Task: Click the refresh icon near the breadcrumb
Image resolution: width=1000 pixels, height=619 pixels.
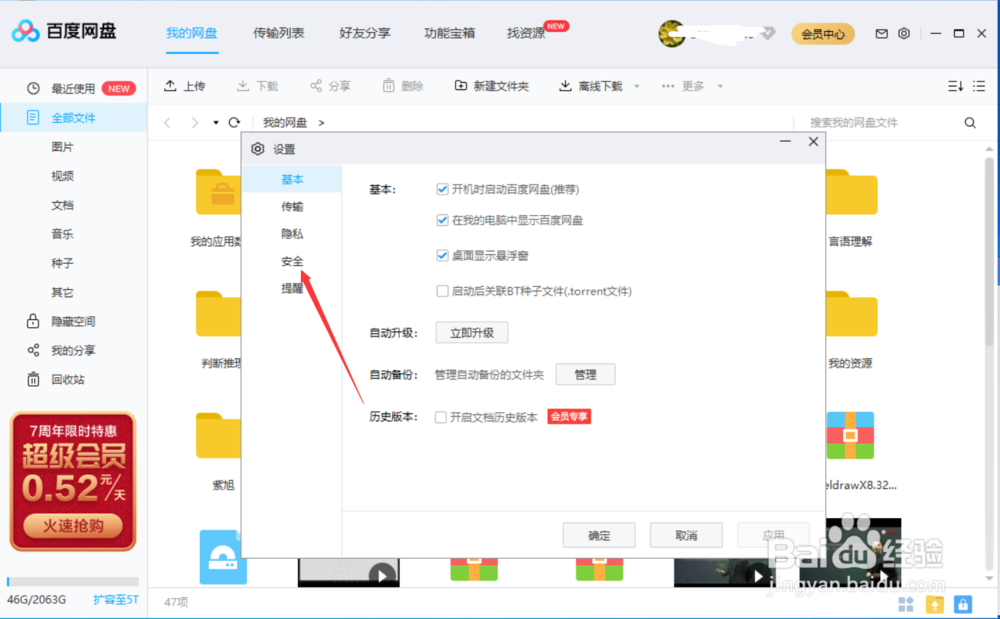Action: (x=237, y=122)
